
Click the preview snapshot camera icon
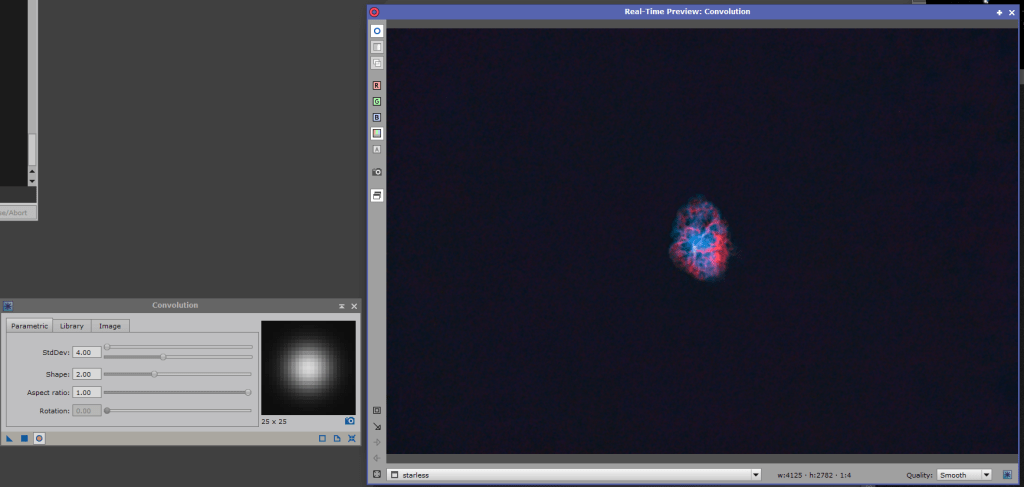point(377,172)
